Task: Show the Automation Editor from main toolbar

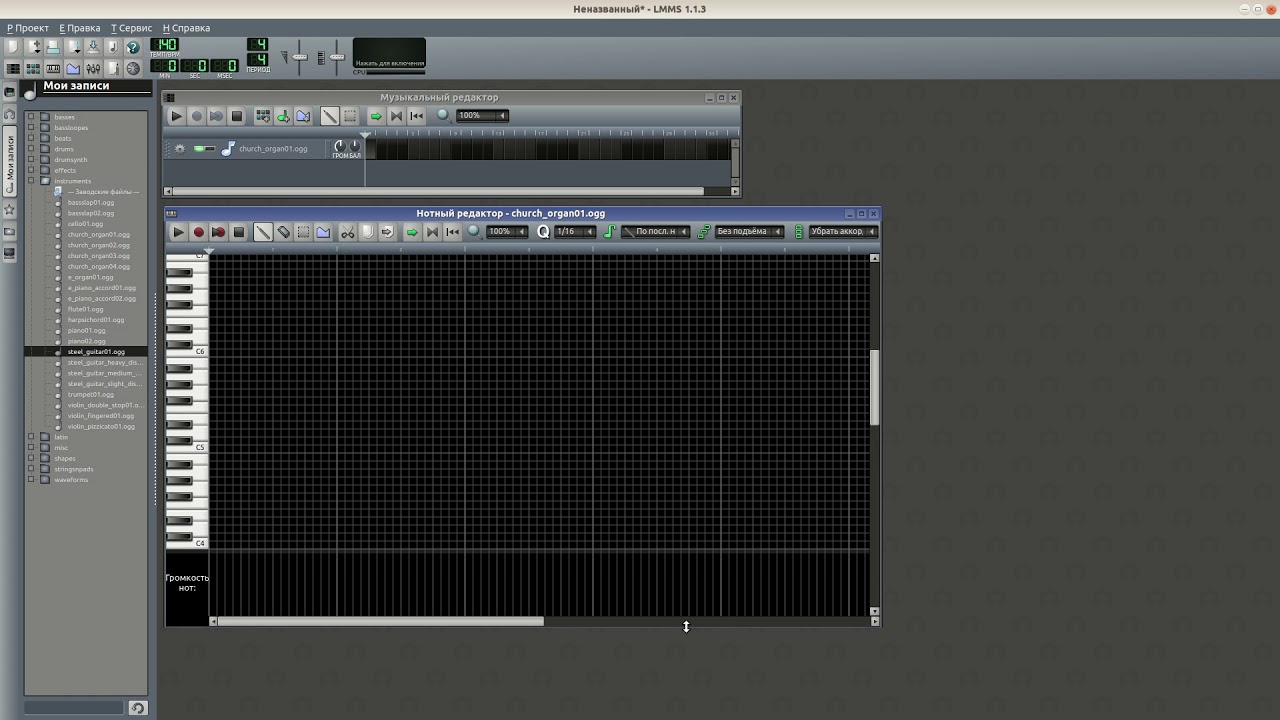Action: pyautogui.click(x=73, y=68)
